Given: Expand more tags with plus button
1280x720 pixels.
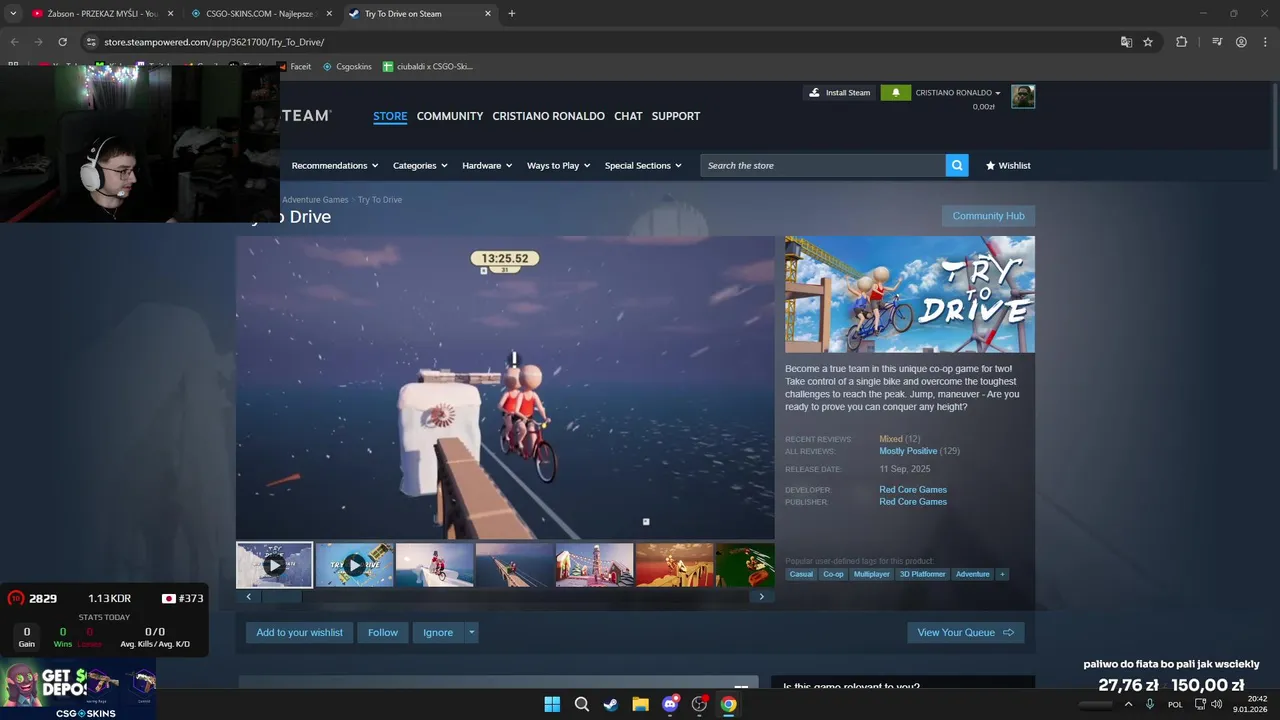Looking at the screenshot, I should click(1002, 574).
